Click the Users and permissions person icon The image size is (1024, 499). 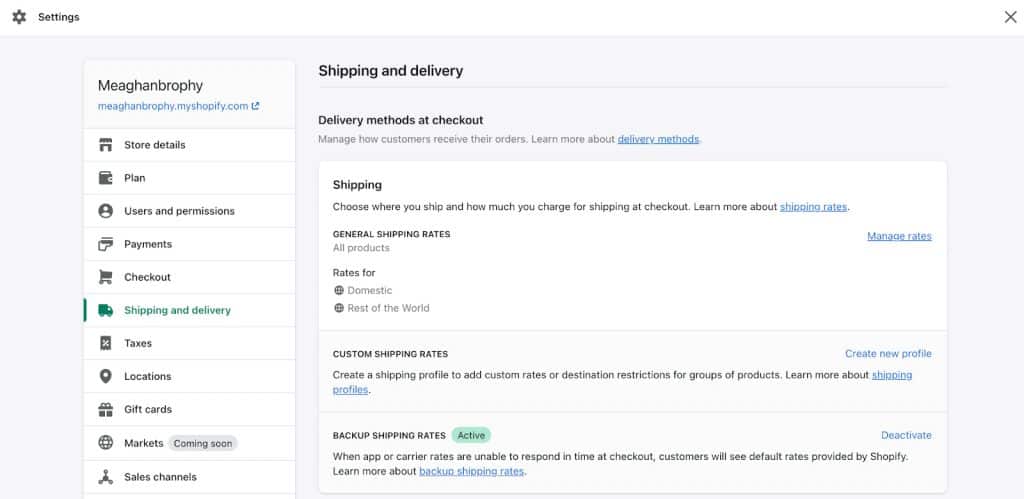pos(105,211)
